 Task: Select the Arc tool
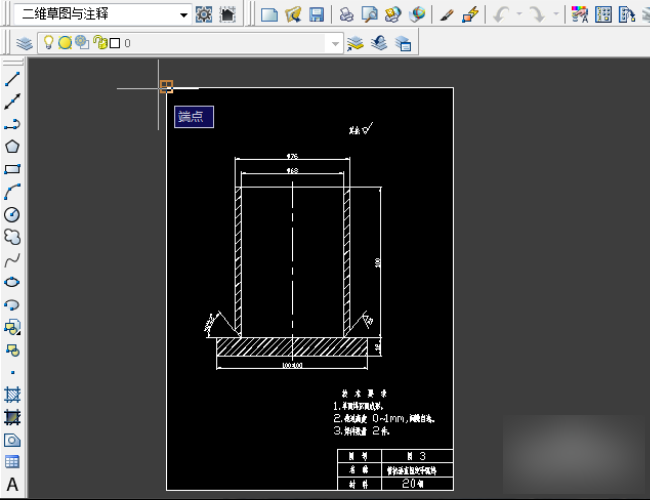click(x=12, y=192)
